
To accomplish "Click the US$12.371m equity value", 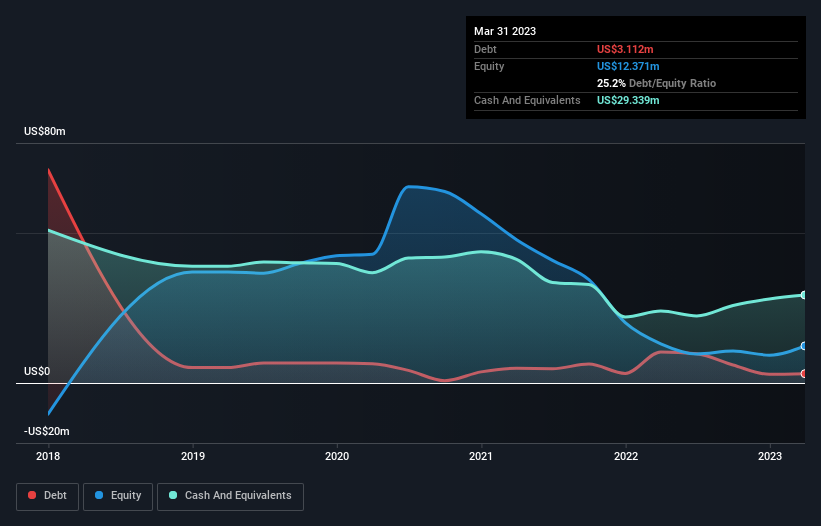I will (628, 66).
